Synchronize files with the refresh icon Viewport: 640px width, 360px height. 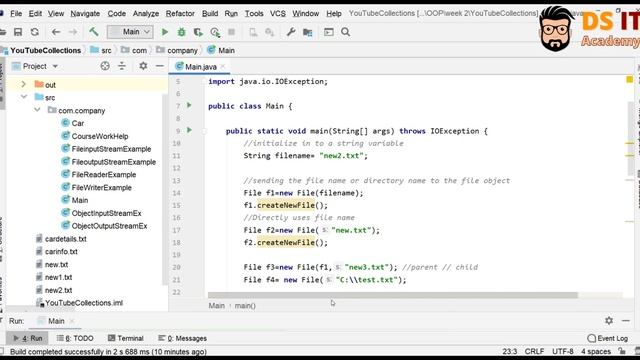click(x=35, y=32)
